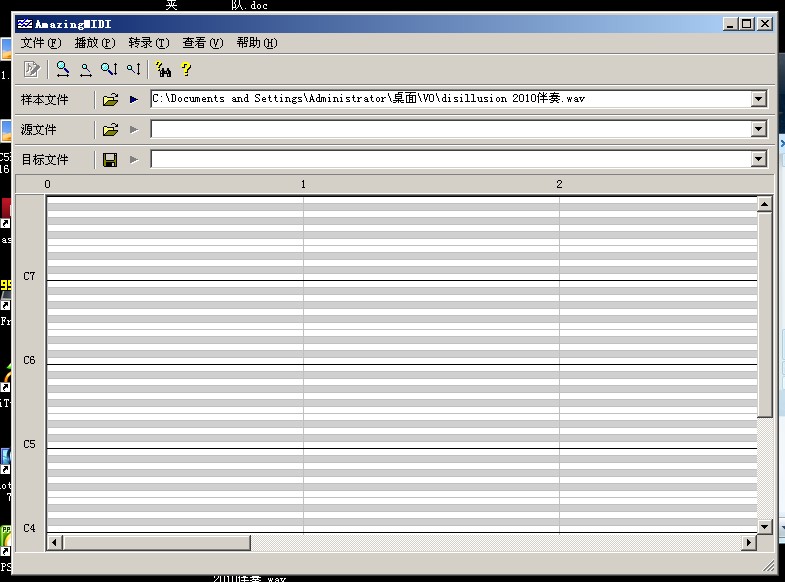Click the Transcribe toolbar icon
785x582 pixels.
pyautogui.click(x=32, y=69)
